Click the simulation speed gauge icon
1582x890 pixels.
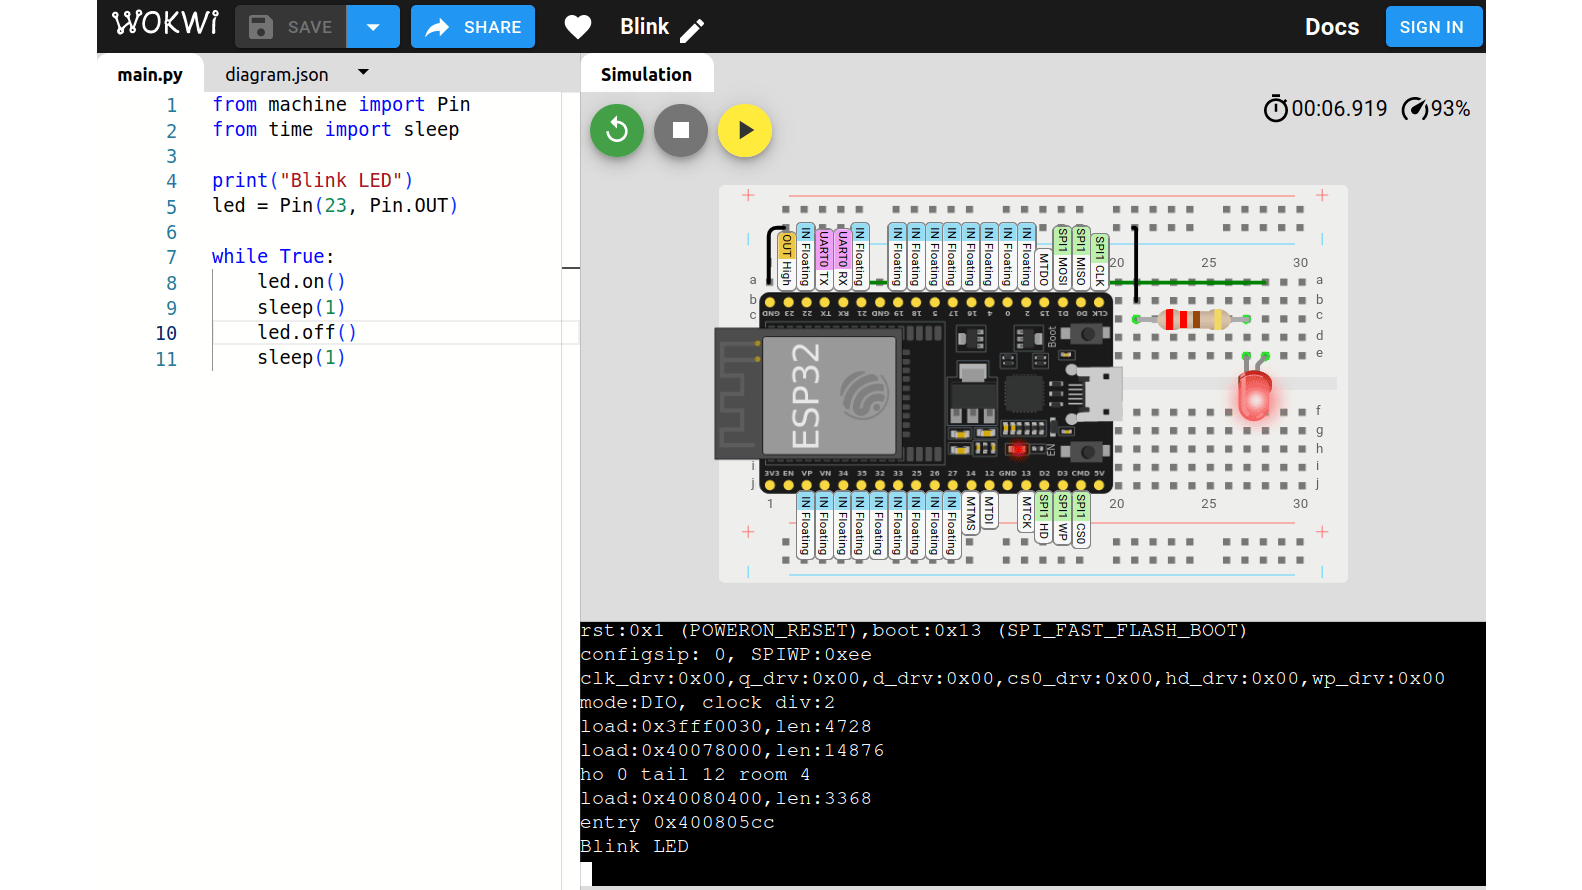pos(1415,108)
